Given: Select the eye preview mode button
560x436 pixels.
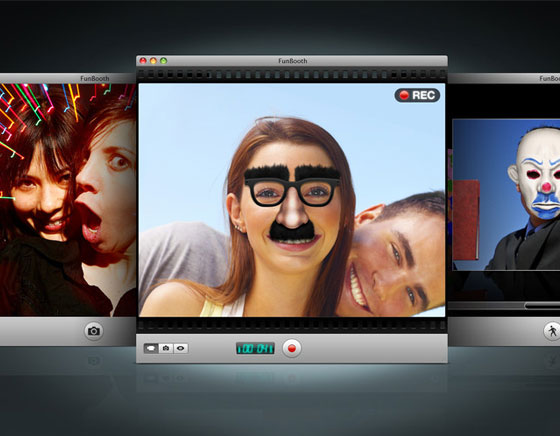Looking at the screenshot, I should (x=181, y=348).
